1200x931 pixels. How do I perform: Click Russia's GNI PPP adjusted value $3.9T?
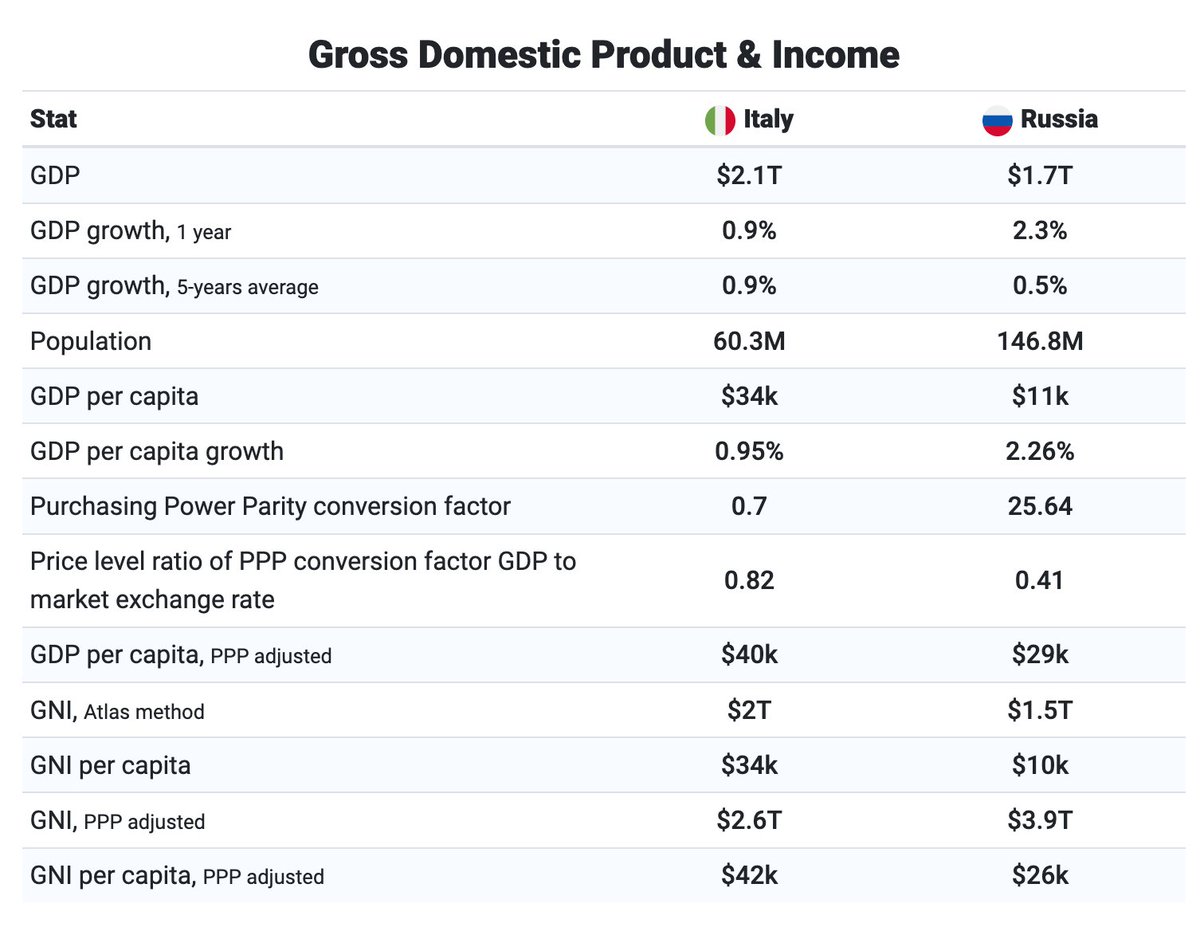(x=1040, y=821)
